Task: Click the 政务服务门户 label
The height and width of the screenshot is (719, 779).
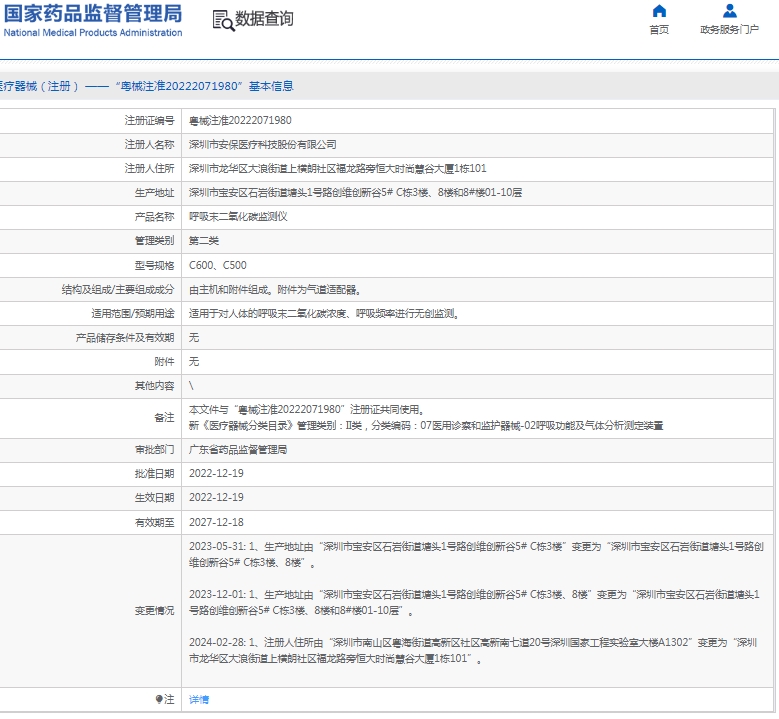Action: pos(729,30)
